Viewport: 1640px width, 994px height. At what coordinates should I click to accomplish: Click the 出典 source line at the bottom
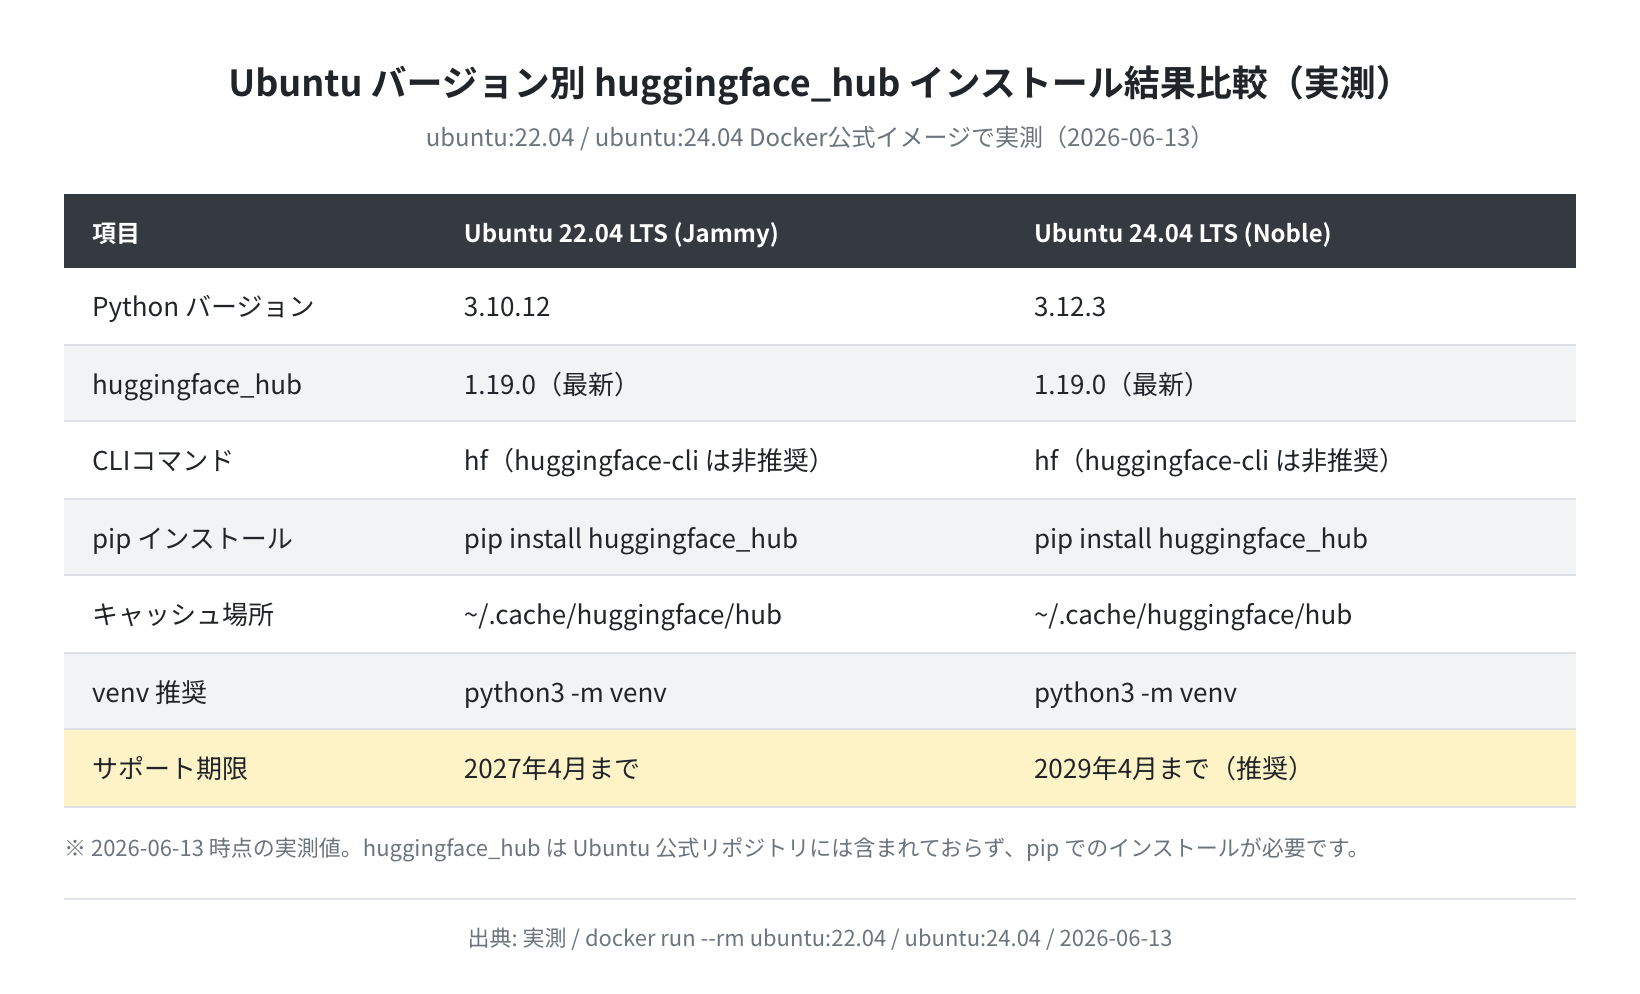820,938
